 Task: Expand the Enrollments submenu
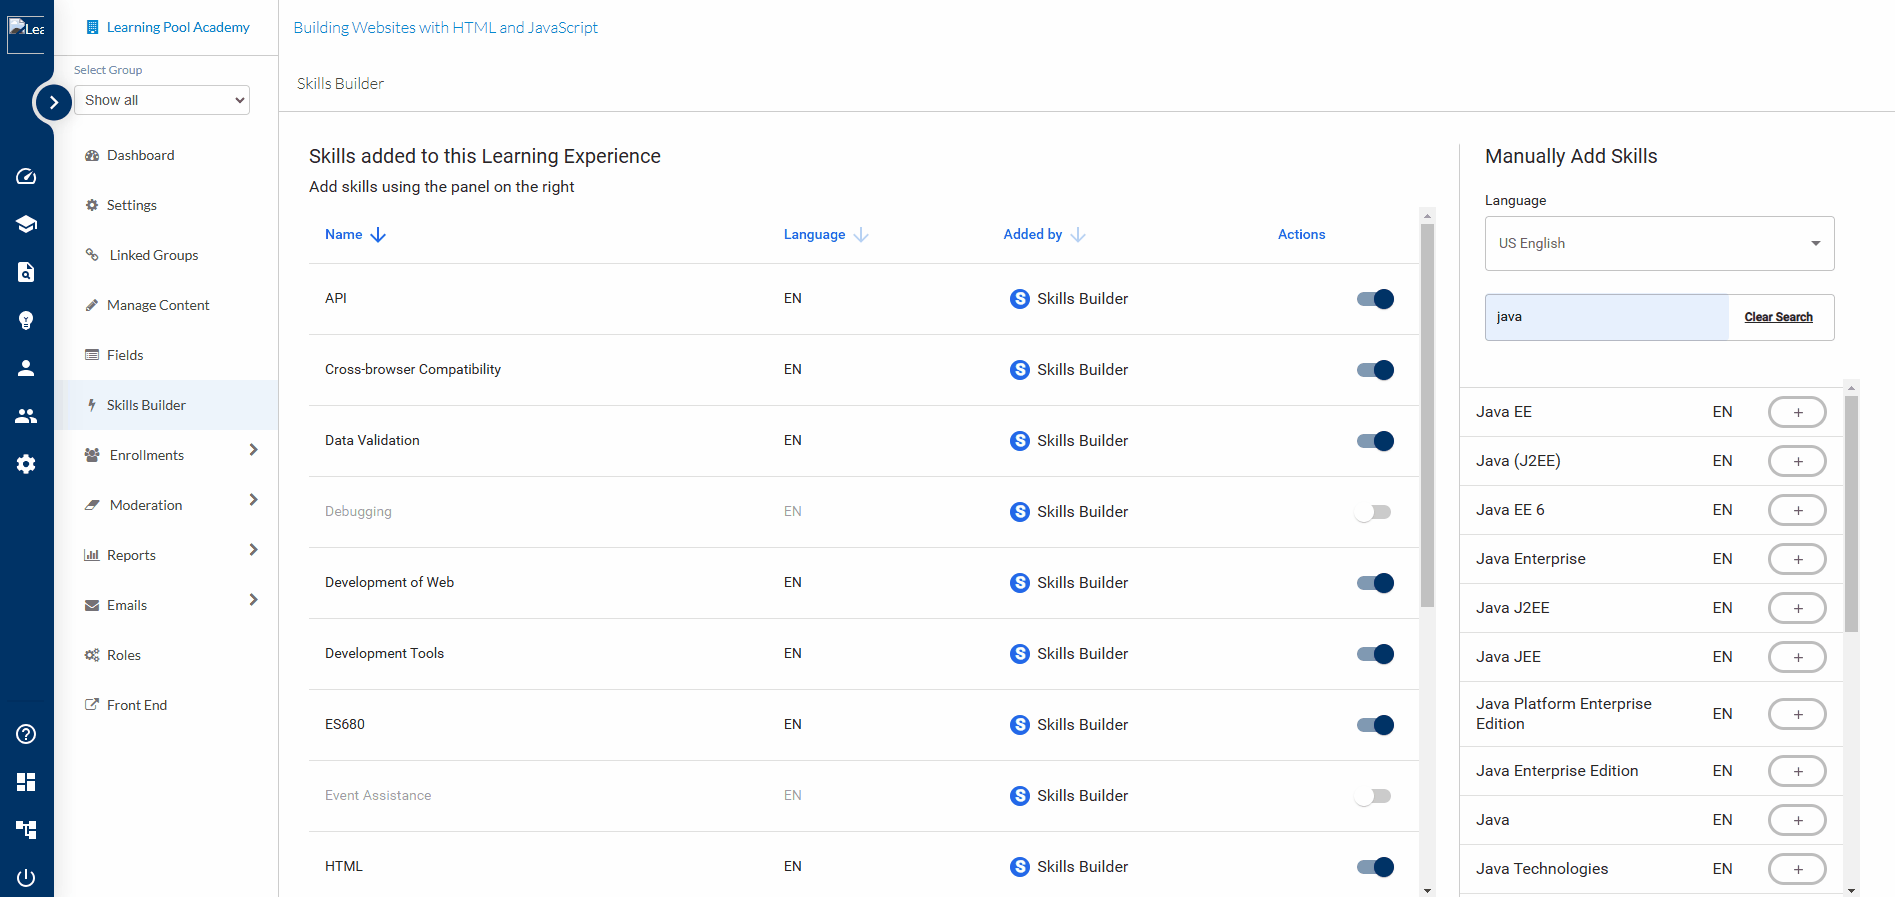[253, 451]
